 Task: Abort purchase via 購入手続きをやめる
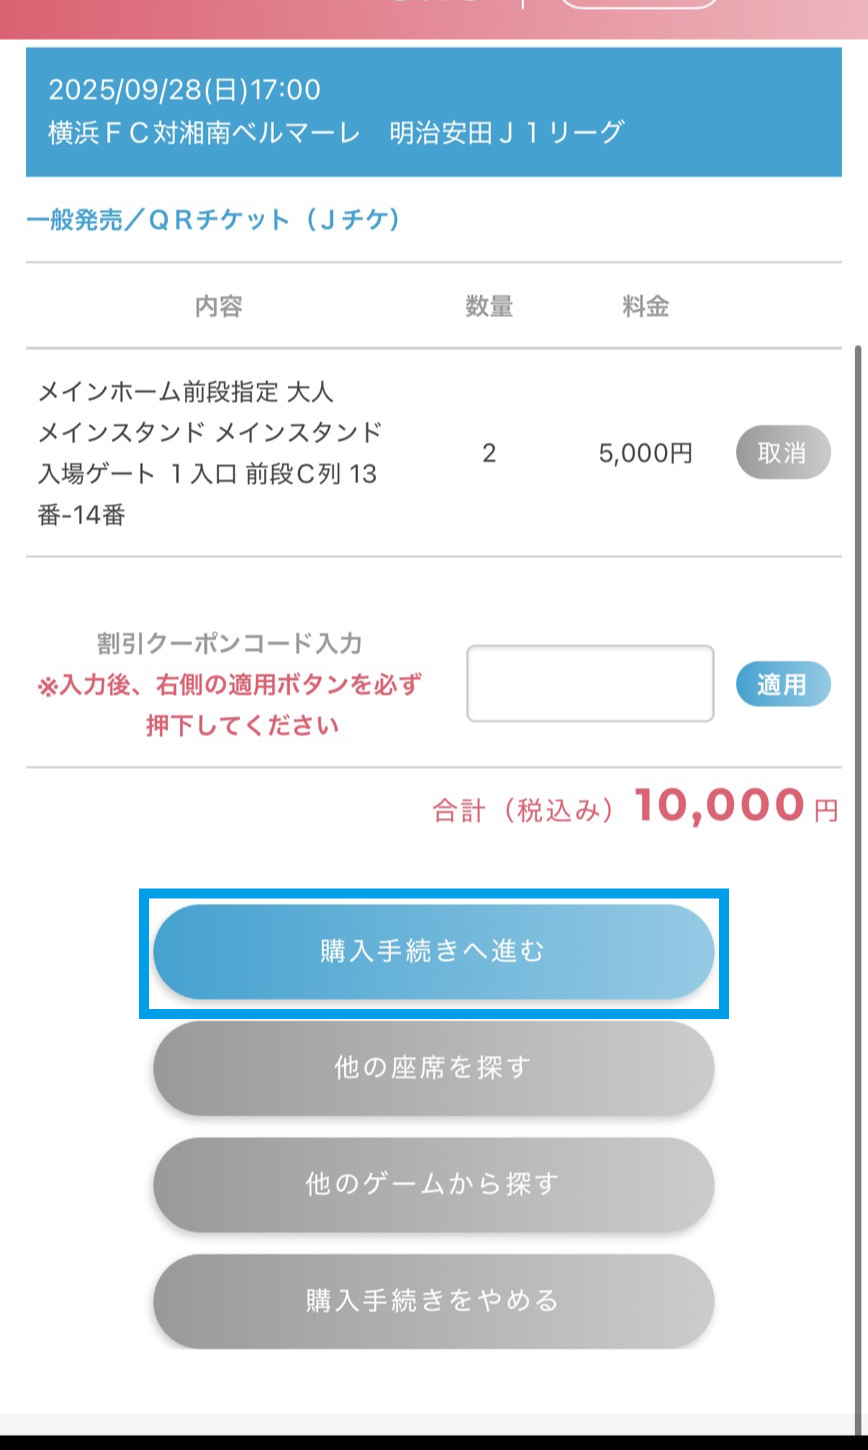click(x=433, y=1301)
